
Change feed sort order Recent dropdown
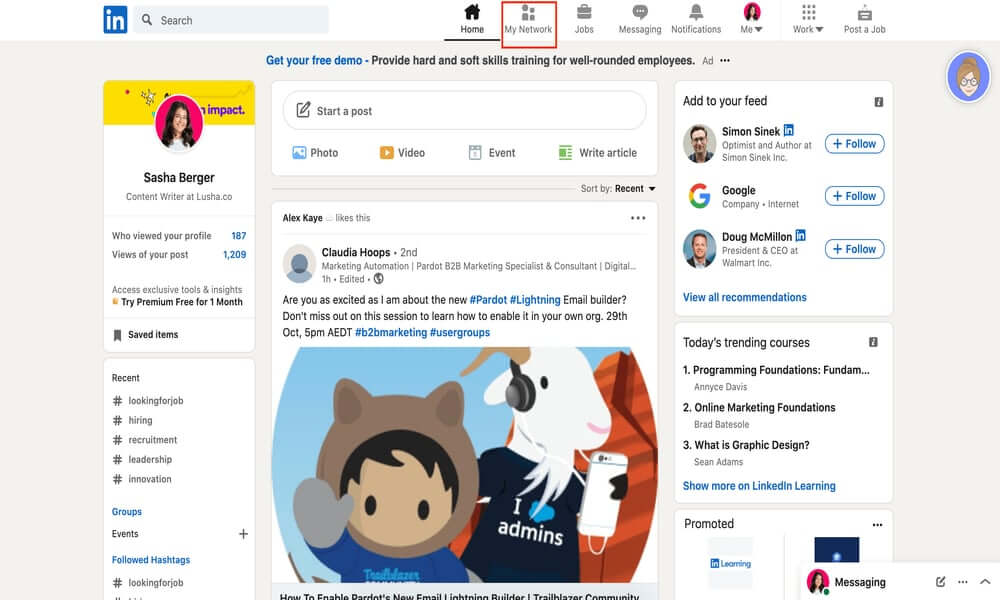click(635, 189)
